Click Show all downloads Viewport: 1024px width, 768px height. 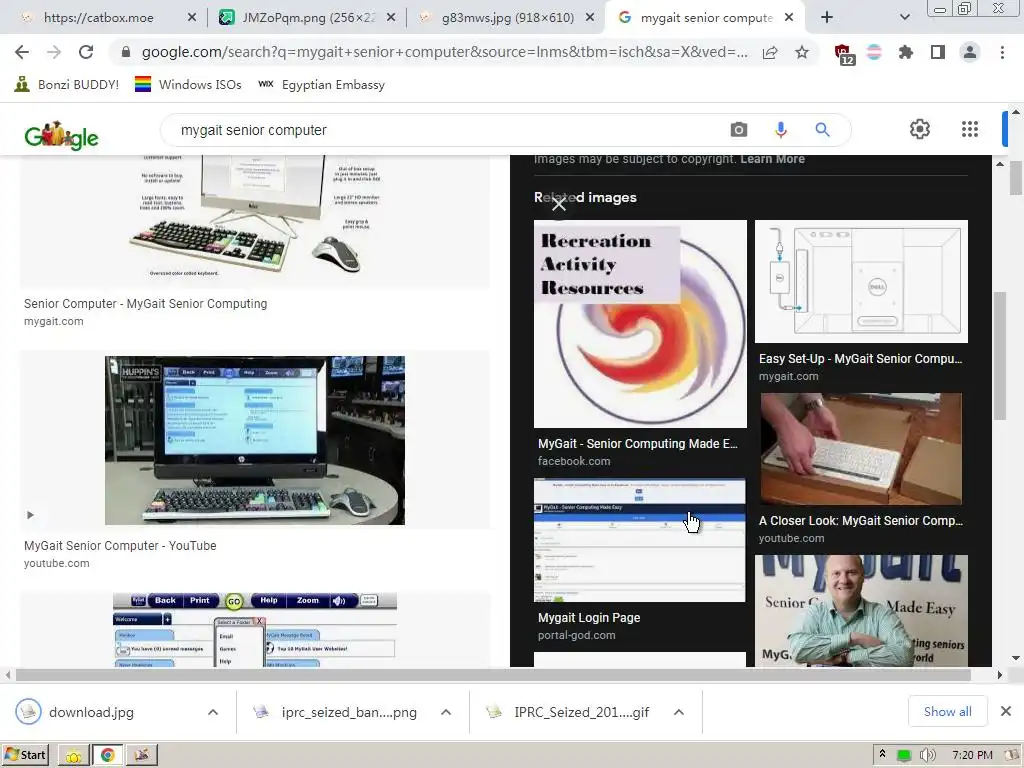click(x=947, y=712)
